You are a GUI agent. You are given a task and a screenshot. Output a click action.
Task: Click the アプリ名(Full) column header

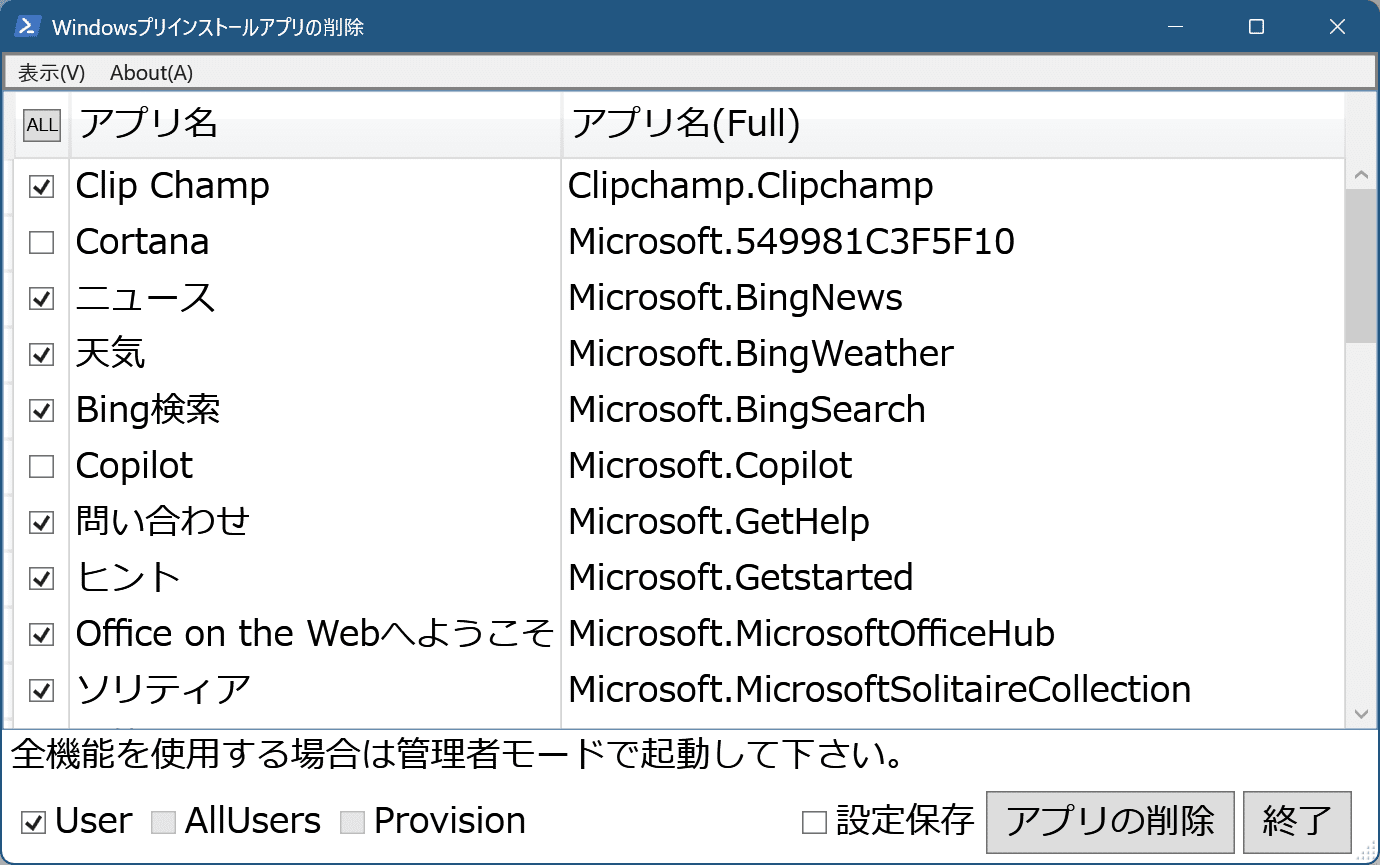point(953,125)
